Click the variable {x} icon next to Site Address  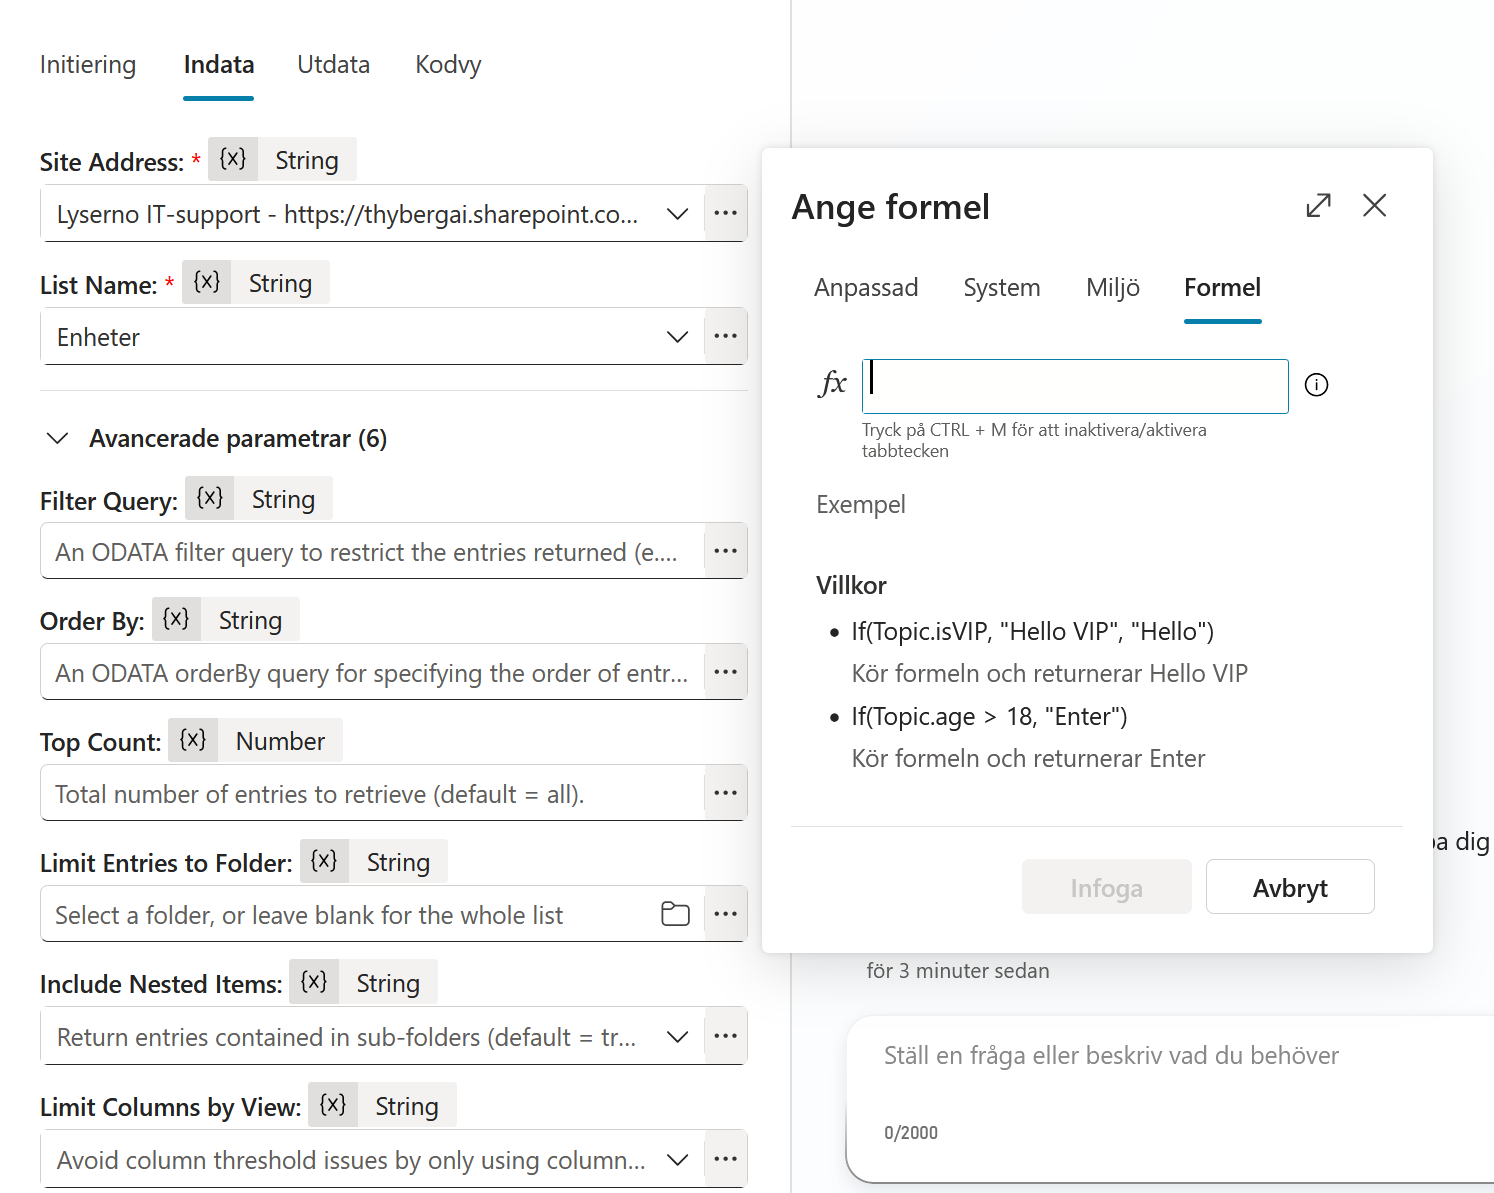[233, 159]
